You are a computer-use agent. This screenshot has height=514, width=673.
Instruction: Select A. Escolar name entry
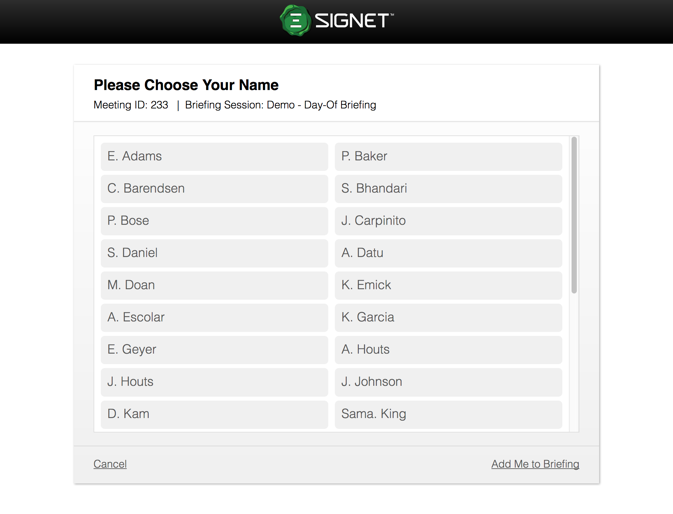[214, 317]
